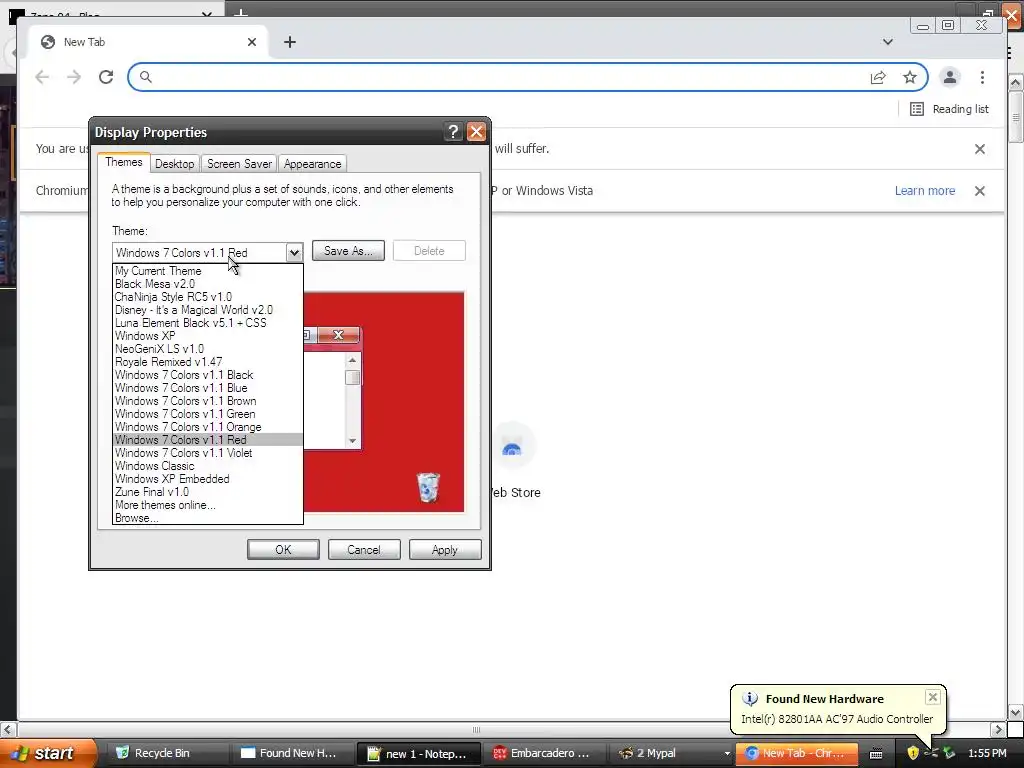Choose Windows 7 Colors v1.1 Blue
Image resolution: width=1024 pixels, height=768 pixels.
click(x=208, y=388)
